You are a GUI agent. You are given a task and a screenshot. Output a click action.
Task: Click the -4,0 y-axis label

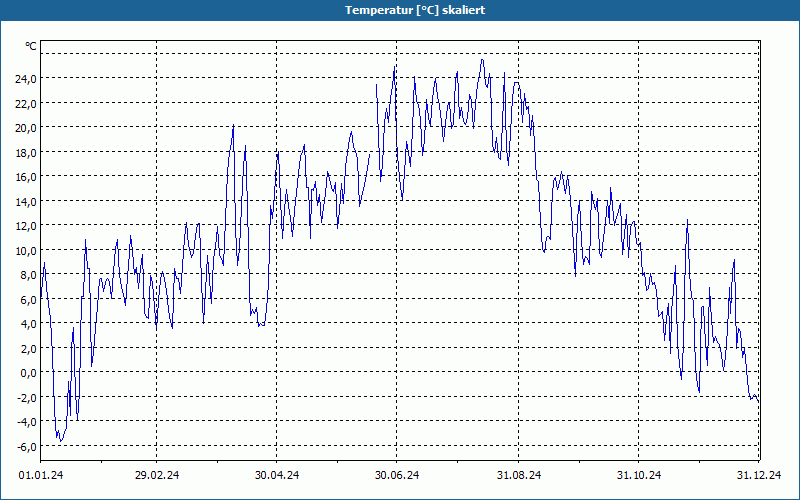(x=28, y=421)
